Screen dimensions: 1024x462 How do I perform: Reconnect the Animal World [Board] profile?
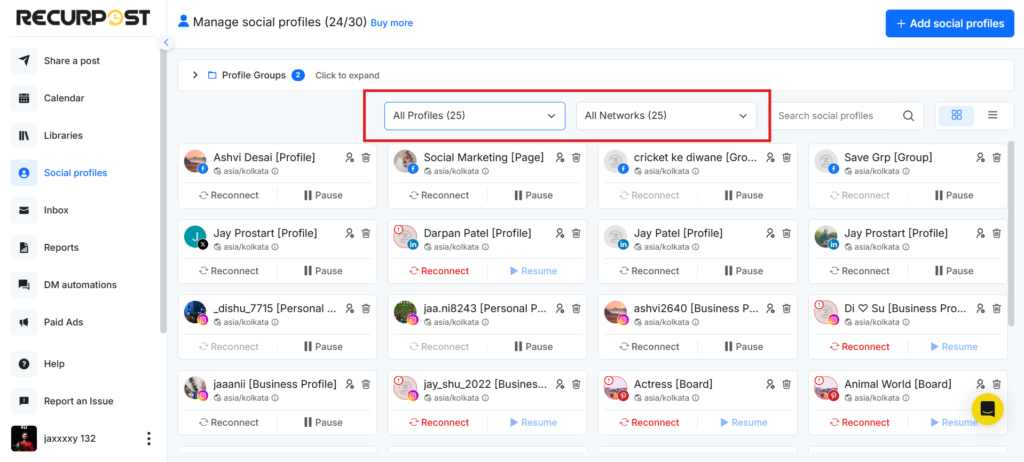859,423
